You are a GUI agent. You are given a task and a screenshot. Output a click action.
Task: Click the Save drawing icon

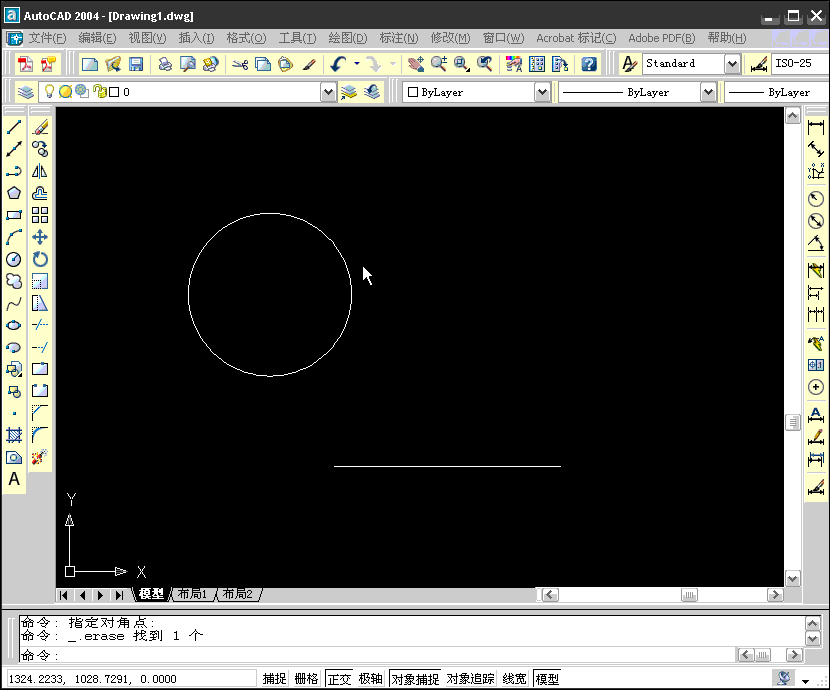pos(136,64)
